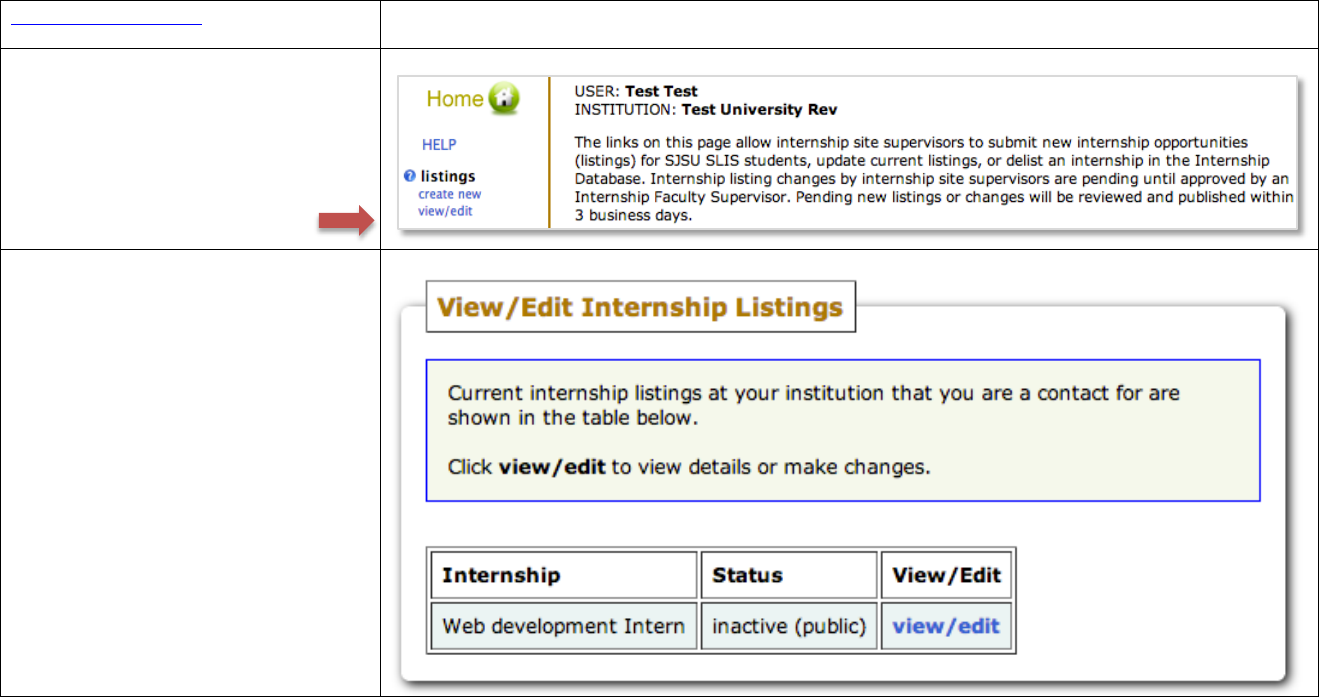
Task: Click the blue question mark beside listings
Action: click(409, 177)
